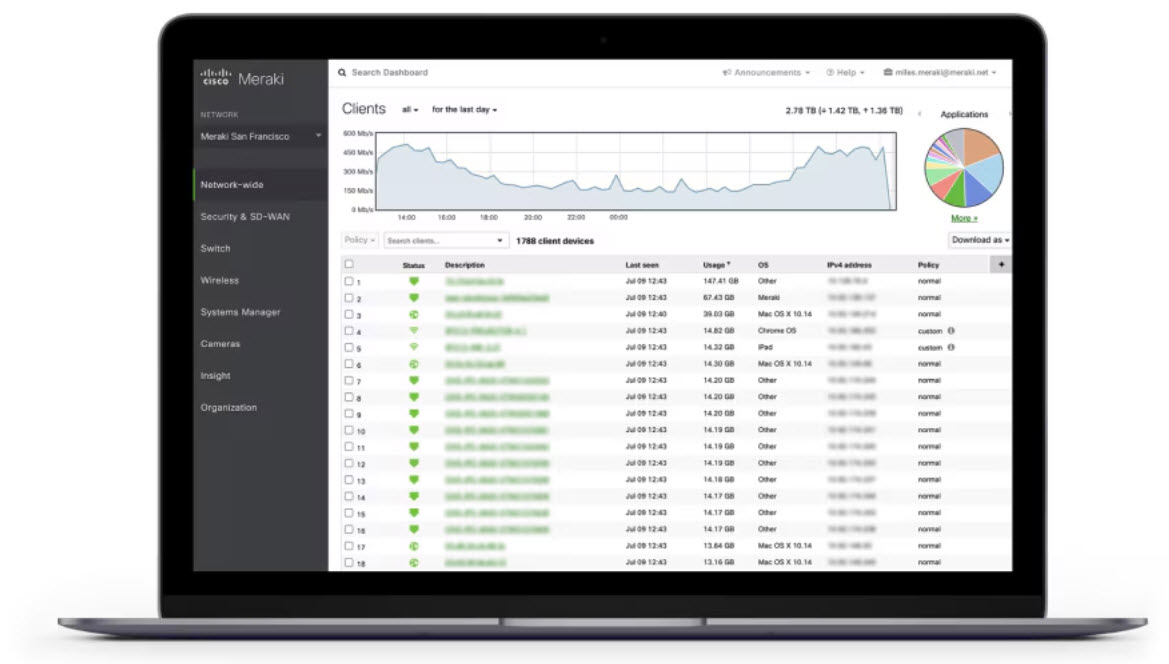
Task: Click the 'More »' link under Applications
Action: [x=964, y=218]
